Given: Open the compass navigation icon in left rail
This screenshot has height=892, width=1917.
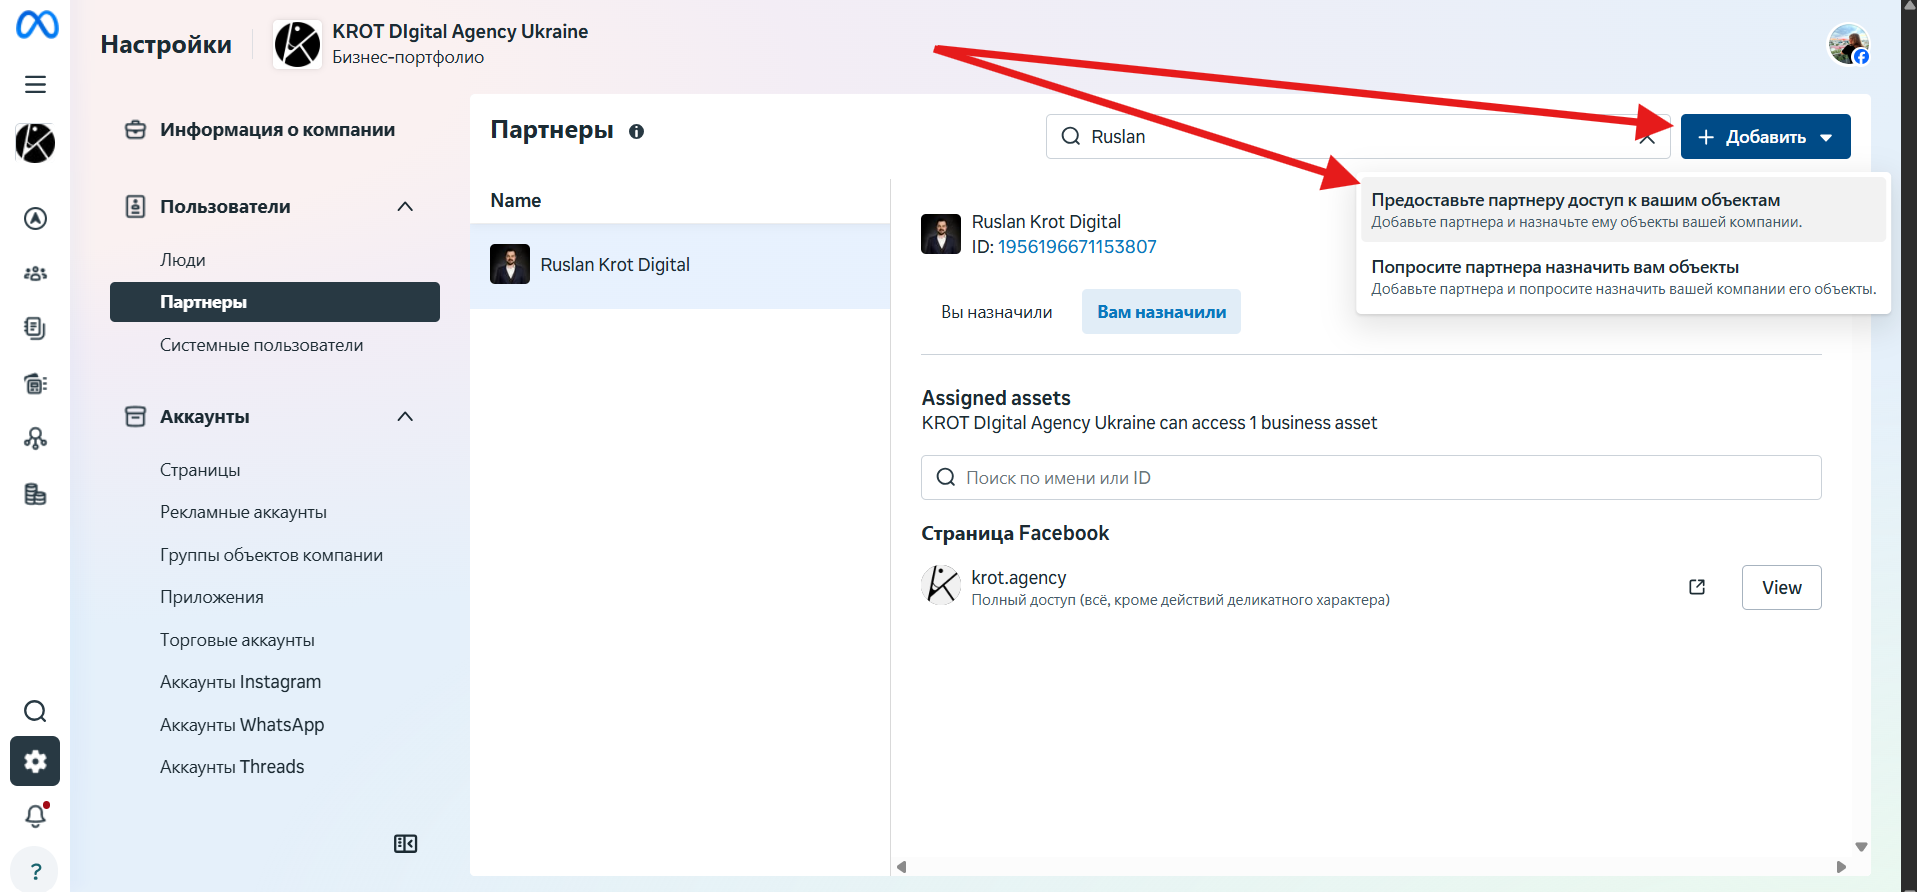Looking at the screenshot, I should (x=35, y=218).
